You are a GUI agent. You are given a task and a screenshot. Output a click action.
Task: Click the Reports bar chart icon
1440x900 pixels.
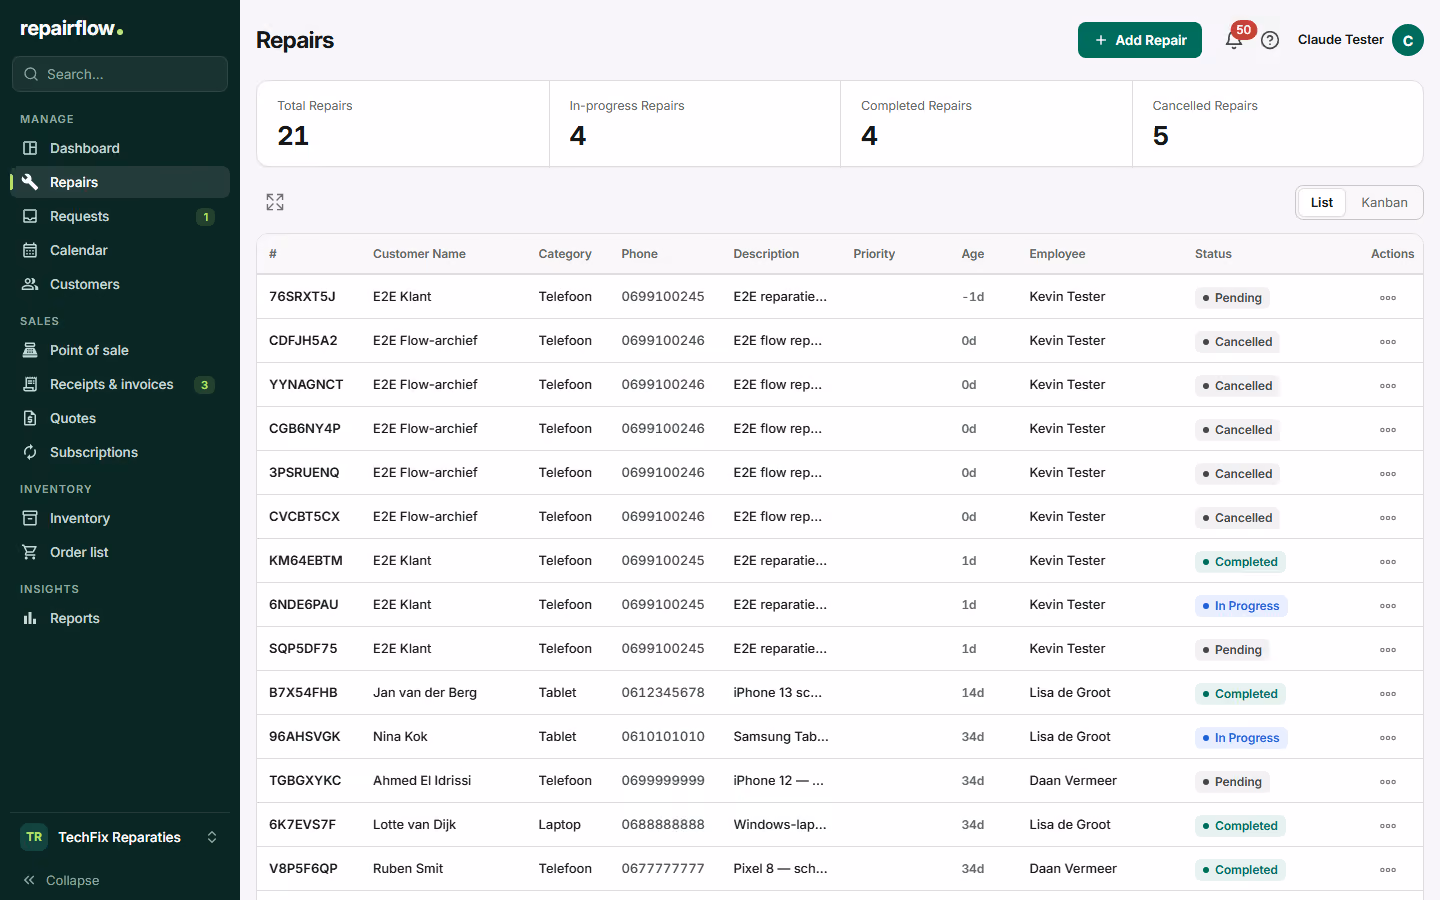tap(30, 618)
